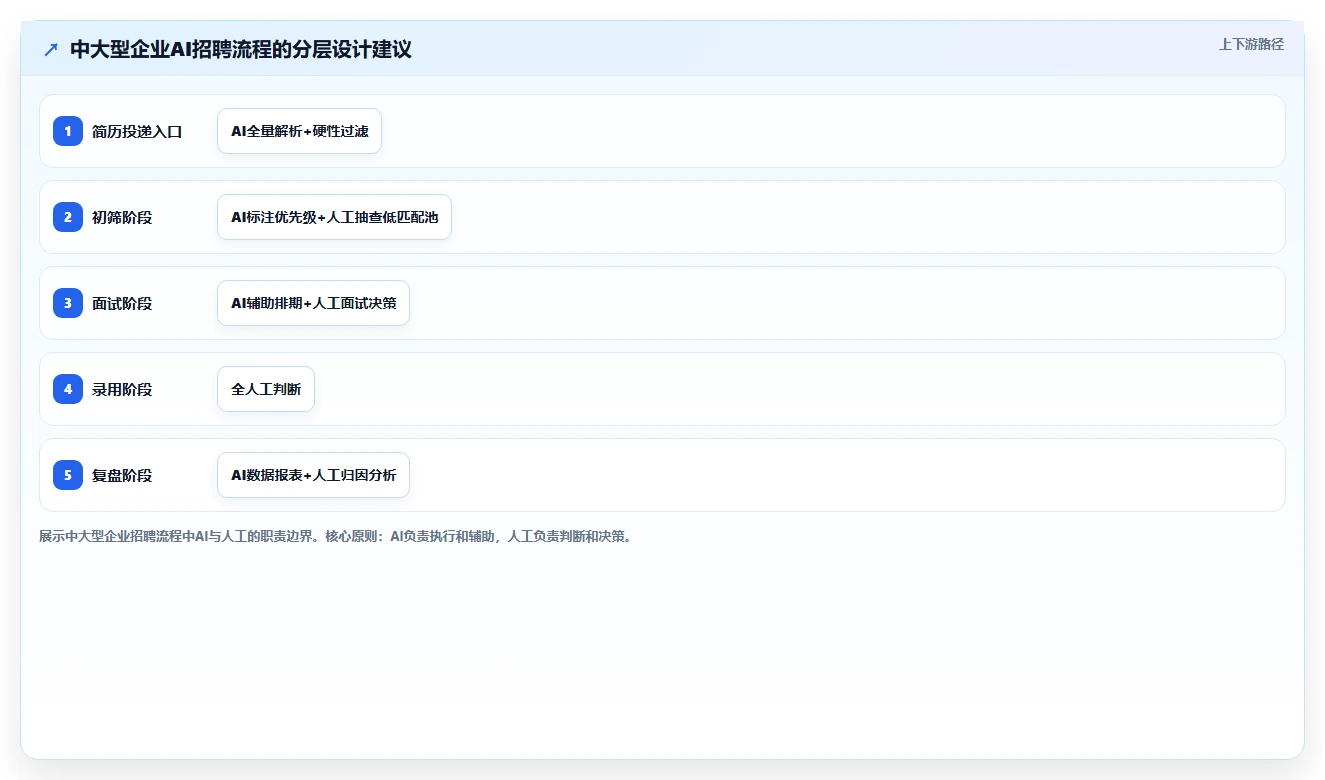The image size is (1325, 780).
Task: Select the AI全量解析+硬性过滤 chip
Action: tap(299, 131)
